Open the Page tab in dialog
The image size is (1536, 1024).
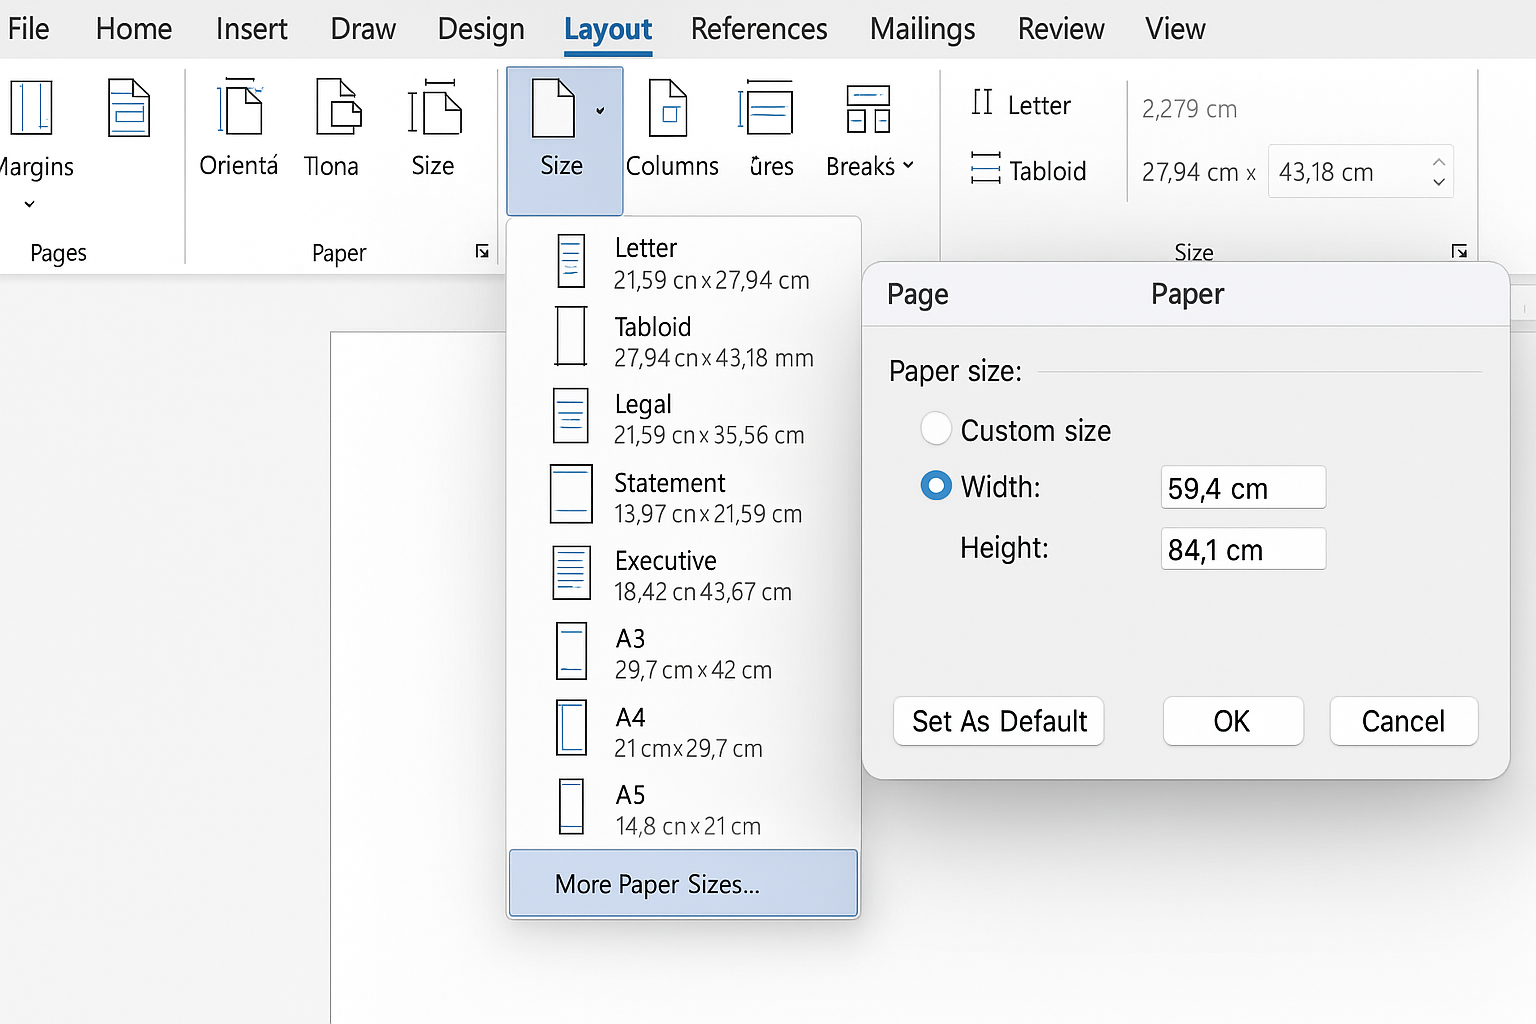click(x=918, y=294)
